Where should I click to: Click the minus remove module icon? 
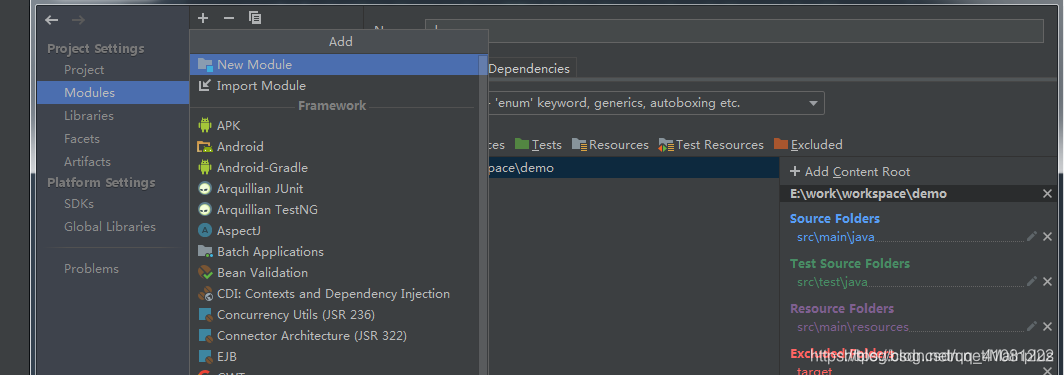(x=229, y=18)
